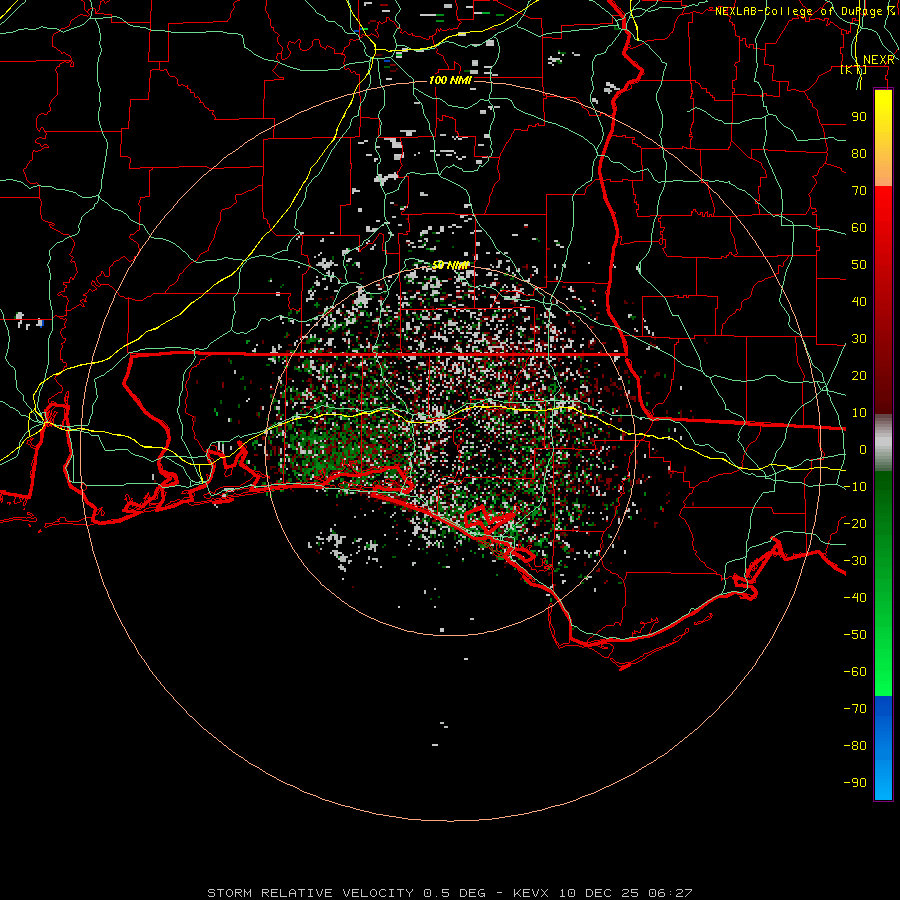Viewport: 900px width, 900px height.
Task: Click the NEXLAB-College of DuPage credit text
Action: [805, 11]
